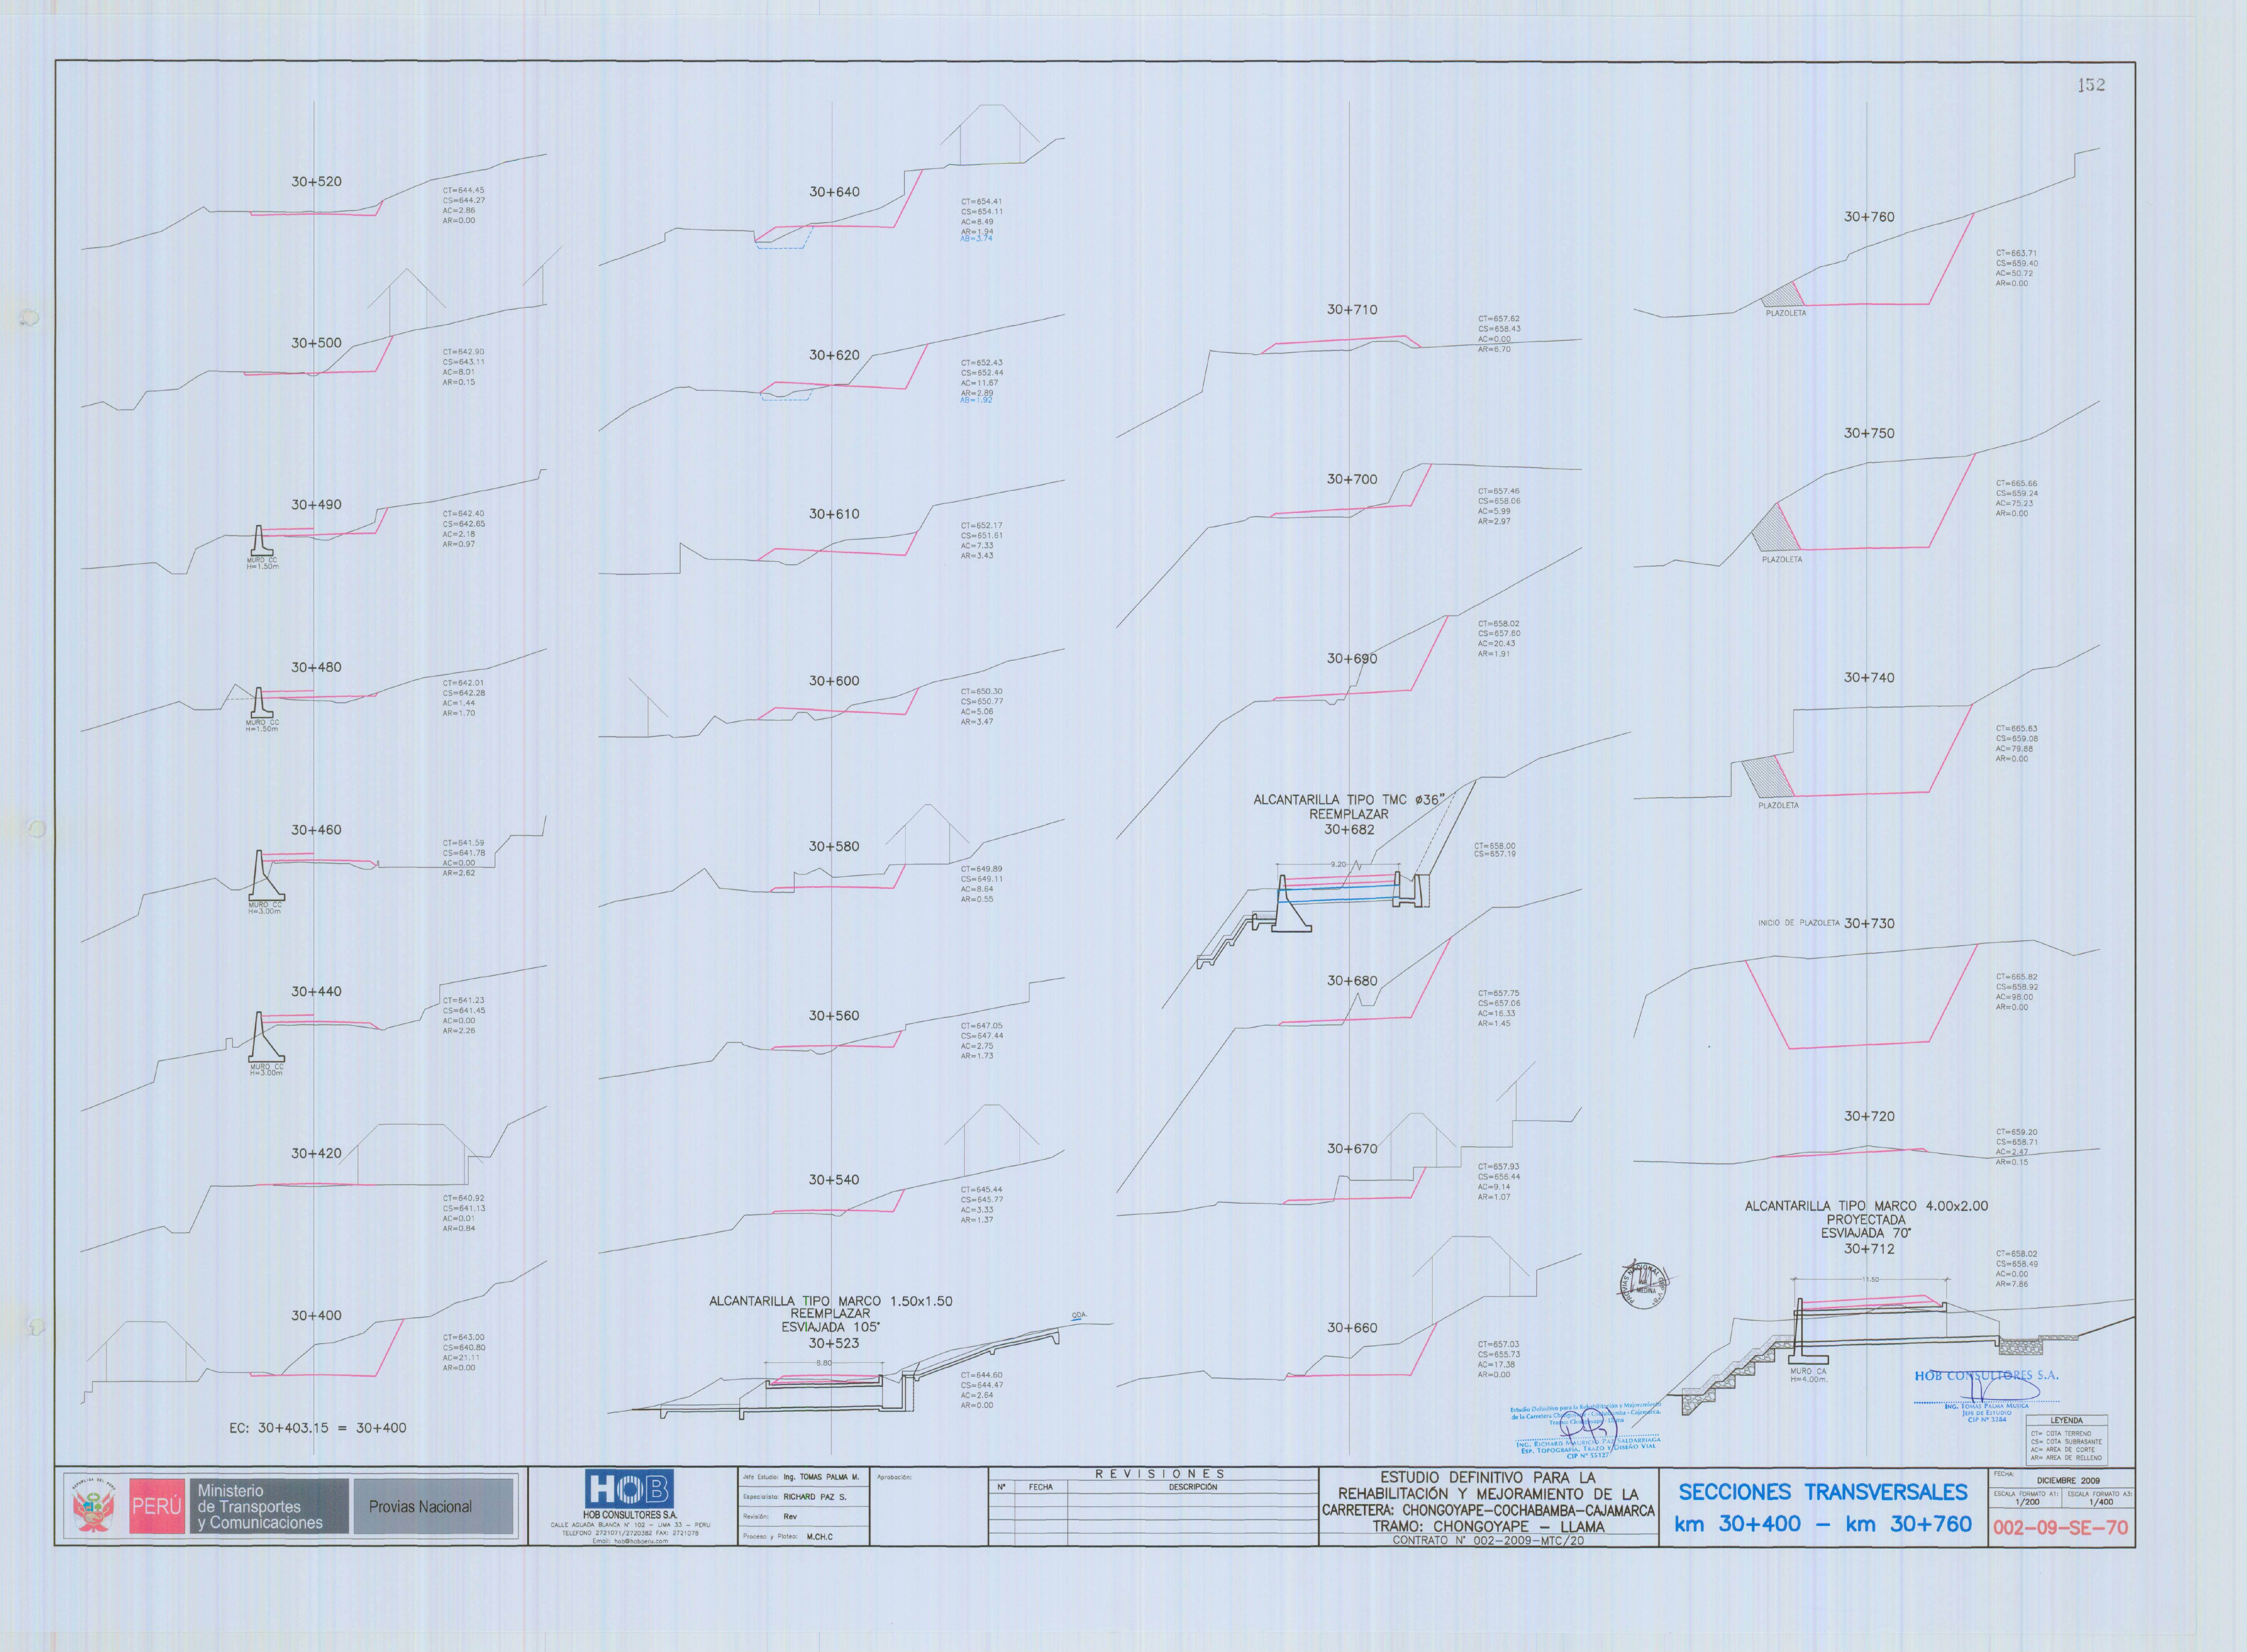Click section label 30+670
2247x1652 pixels.
coord(1352,1149)
